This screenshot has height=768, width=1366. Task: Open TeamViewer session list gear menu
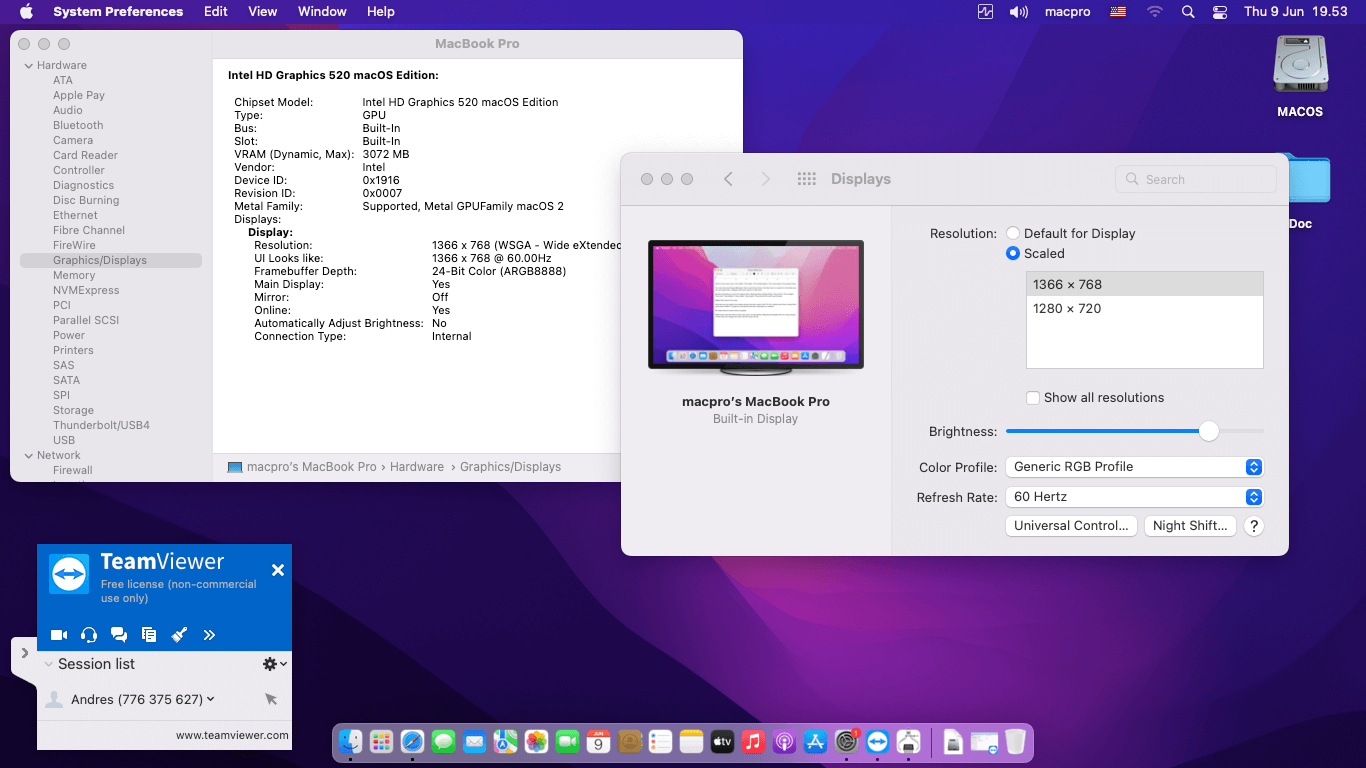coord(275,664)
